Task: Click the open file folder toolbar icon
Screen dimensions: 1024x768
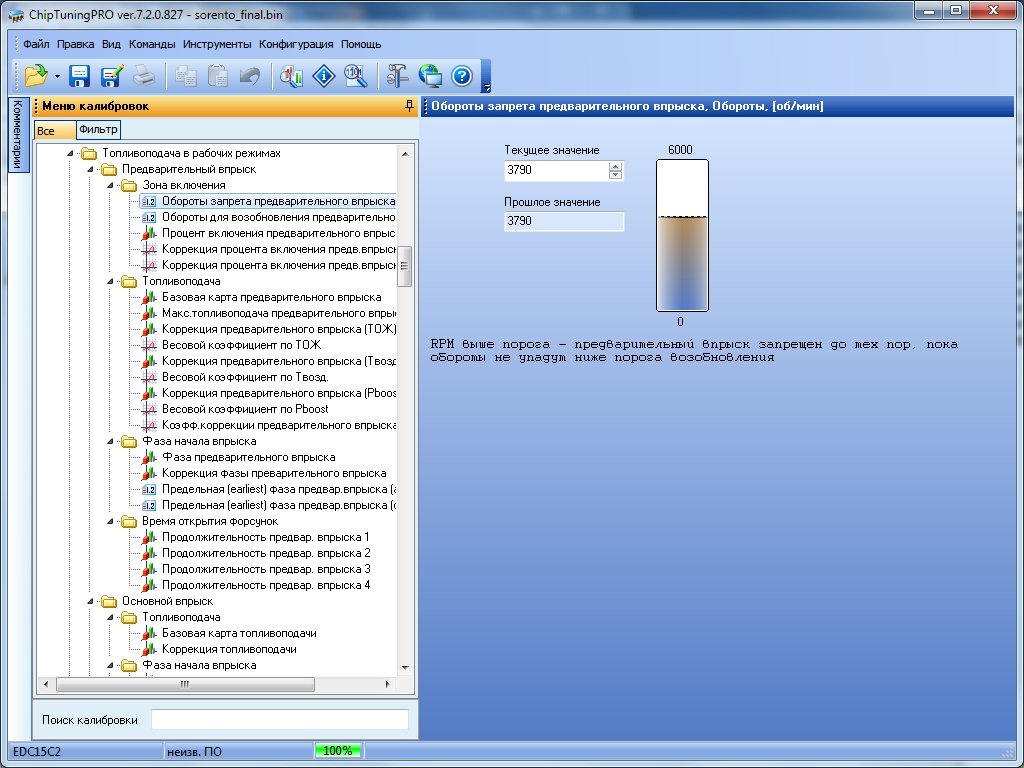Action: (36, 75)
